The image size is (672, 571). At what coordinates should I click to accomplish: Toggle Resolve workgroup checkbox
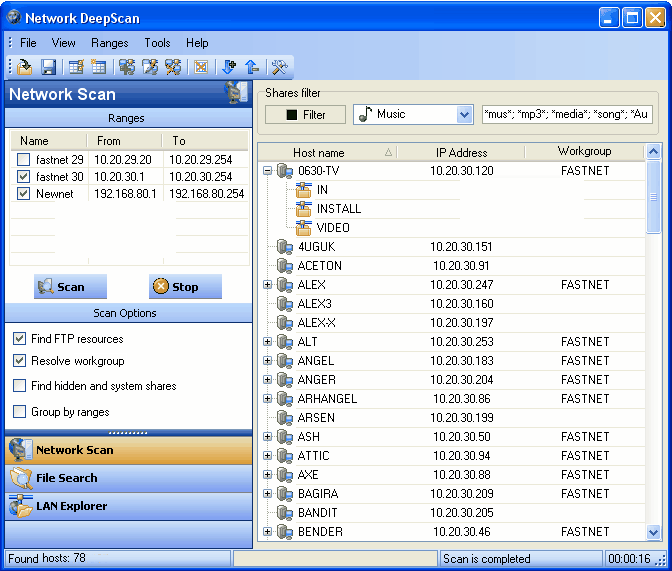[x=19, y=361]
